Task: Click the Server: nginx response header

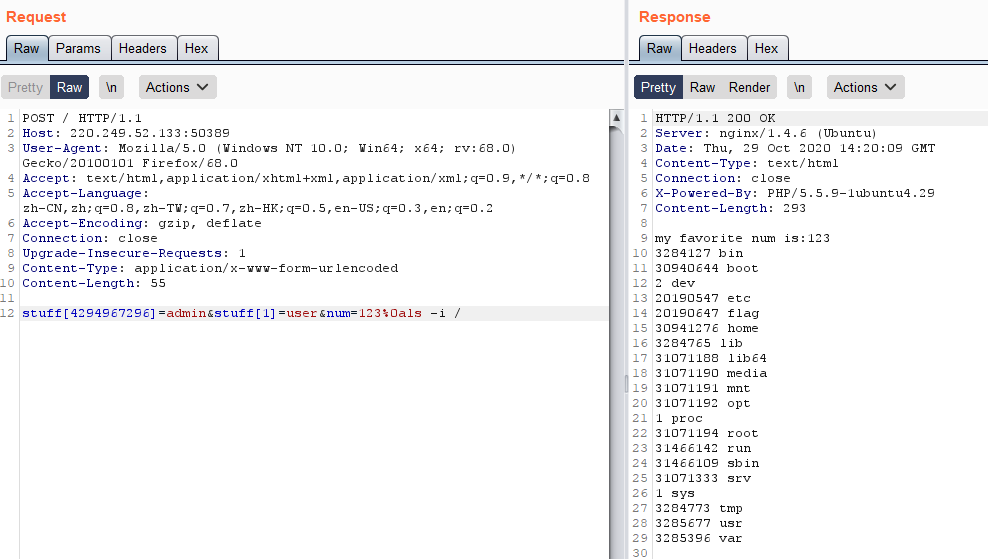Action: point(766,134)
